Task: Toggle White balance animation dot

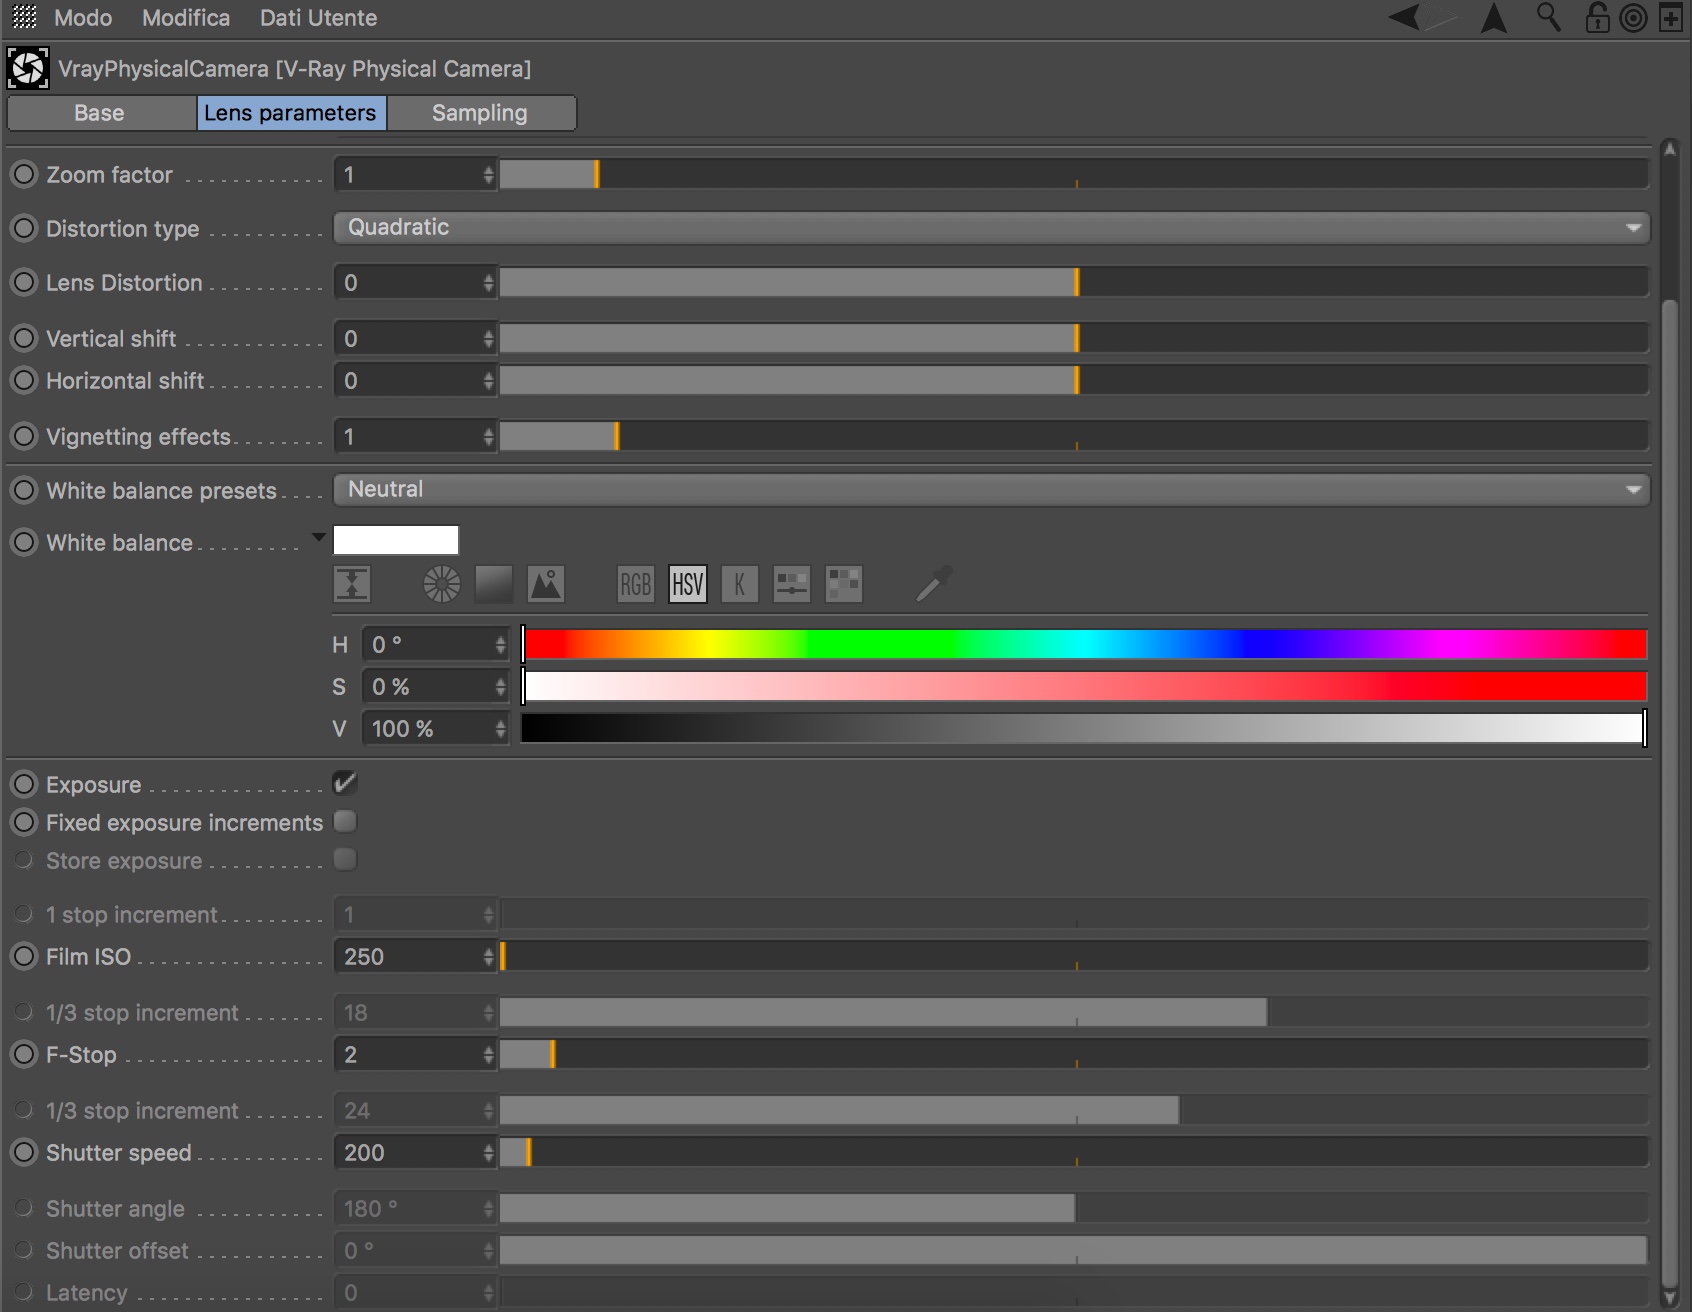Action: (x=24, y=542)
